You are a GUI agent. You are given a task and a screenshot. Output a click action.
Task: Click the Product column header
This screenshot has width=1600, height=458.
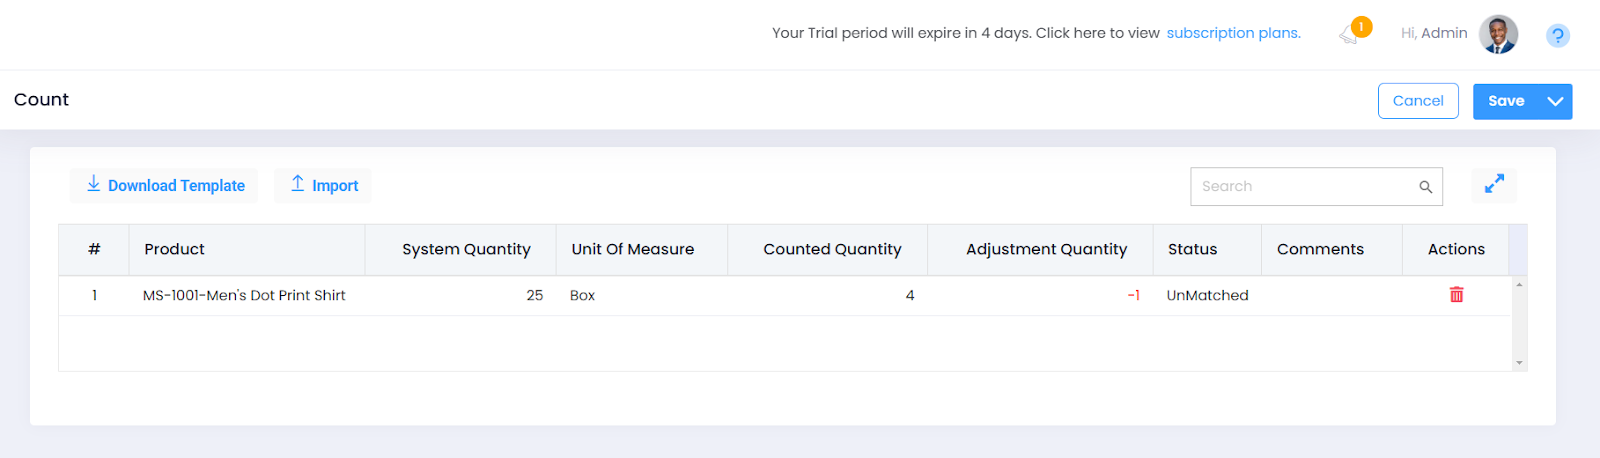pos(174,249)
